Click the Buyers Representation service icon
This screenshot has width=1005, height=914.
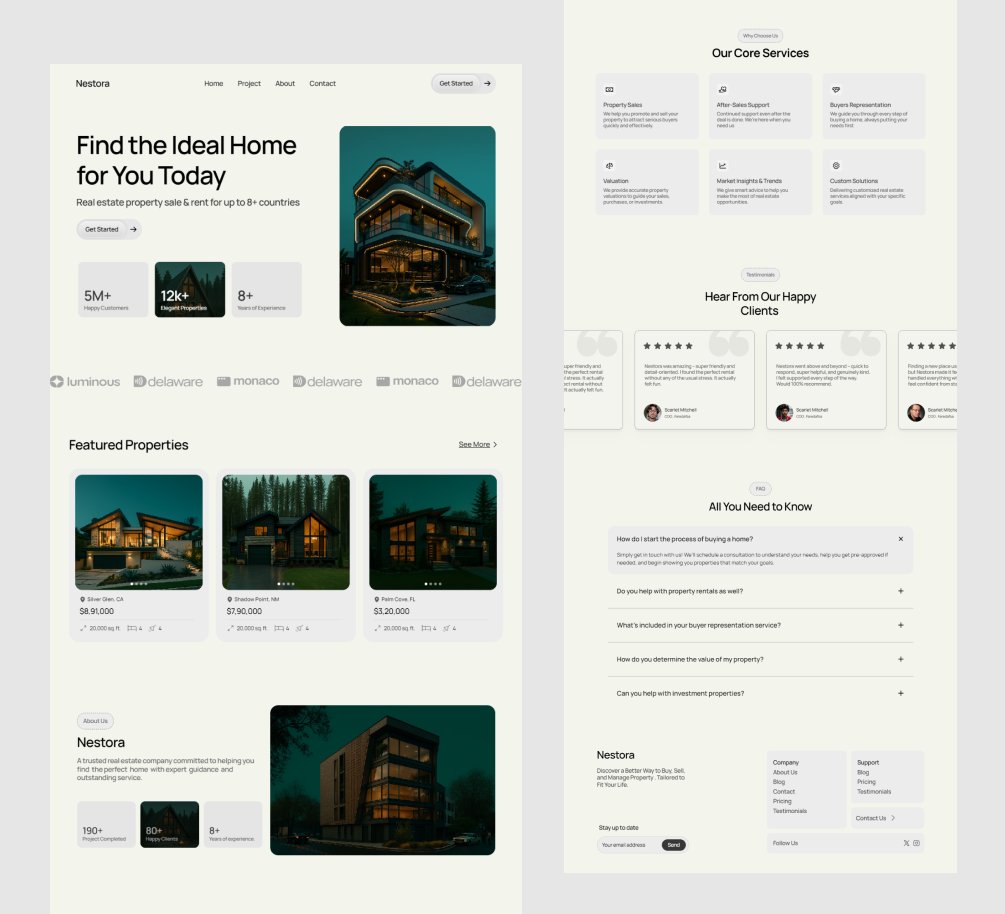[x=836, y=90]
